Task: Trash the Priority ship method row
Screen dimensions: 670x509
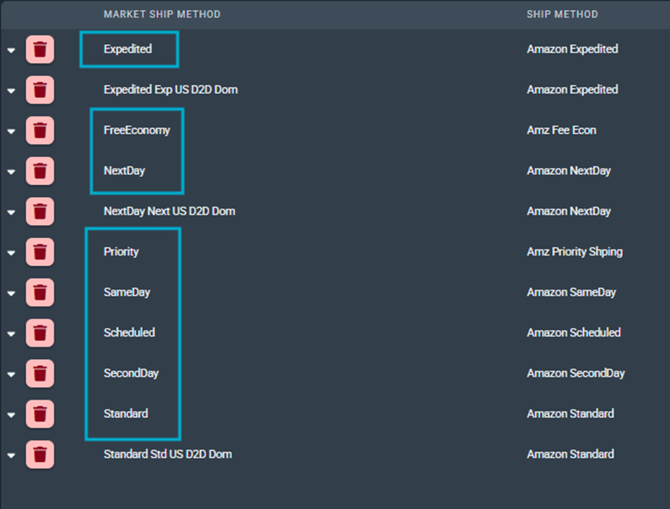Action: pyautogui.click(x=39, y=252)
